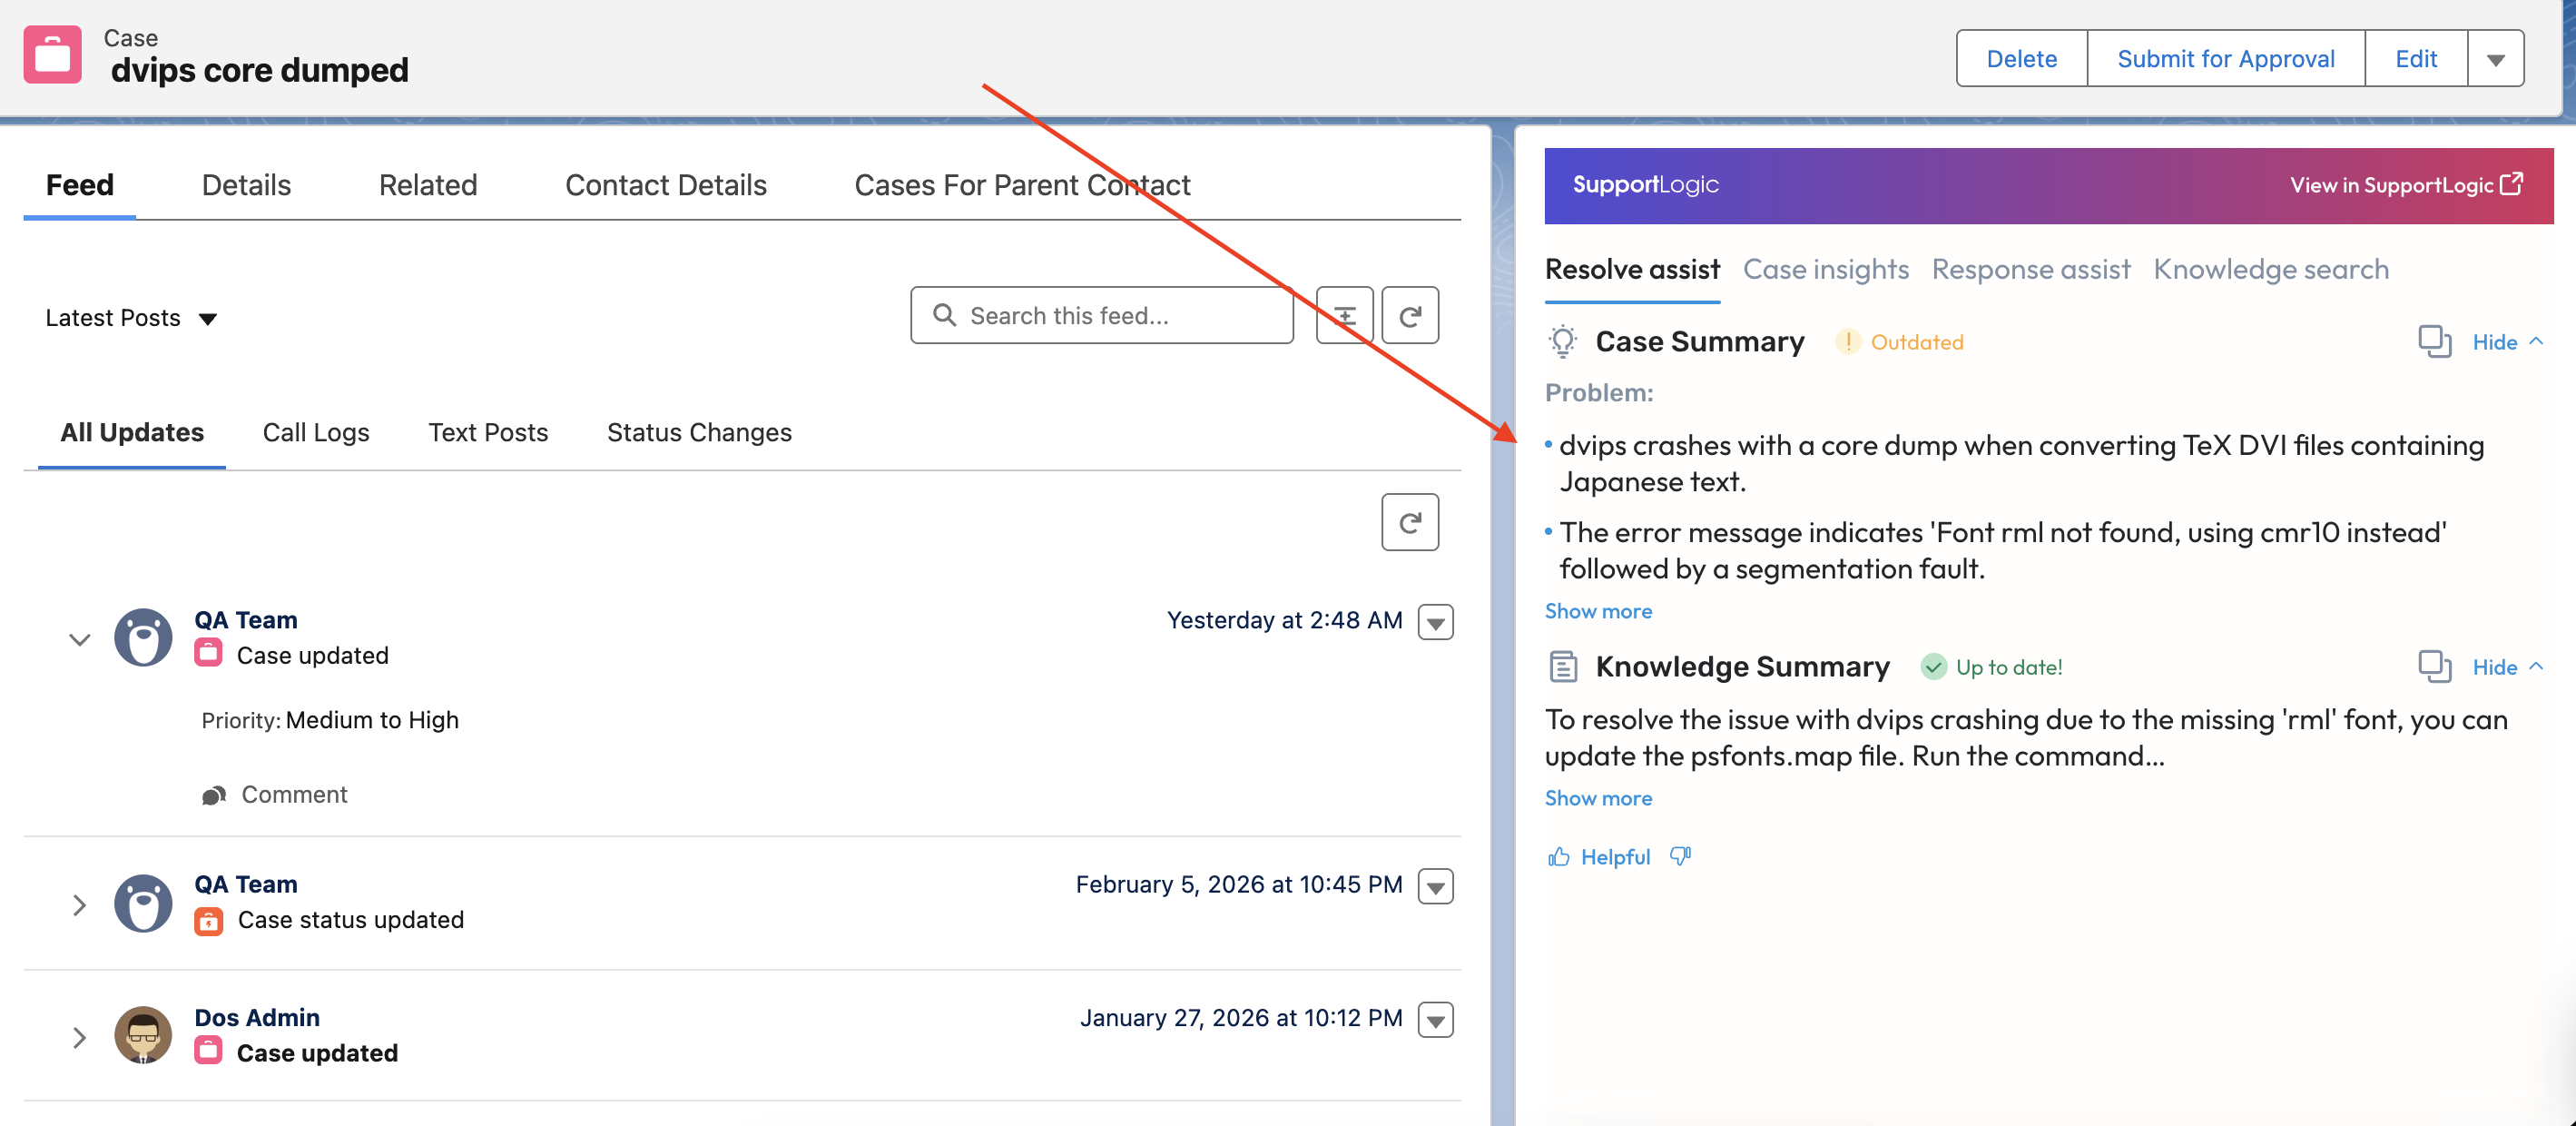This screenshot has height=1126, width=2576.
Task: Click the feed filter icon beside search
Action: click(x=1344, y=316)
